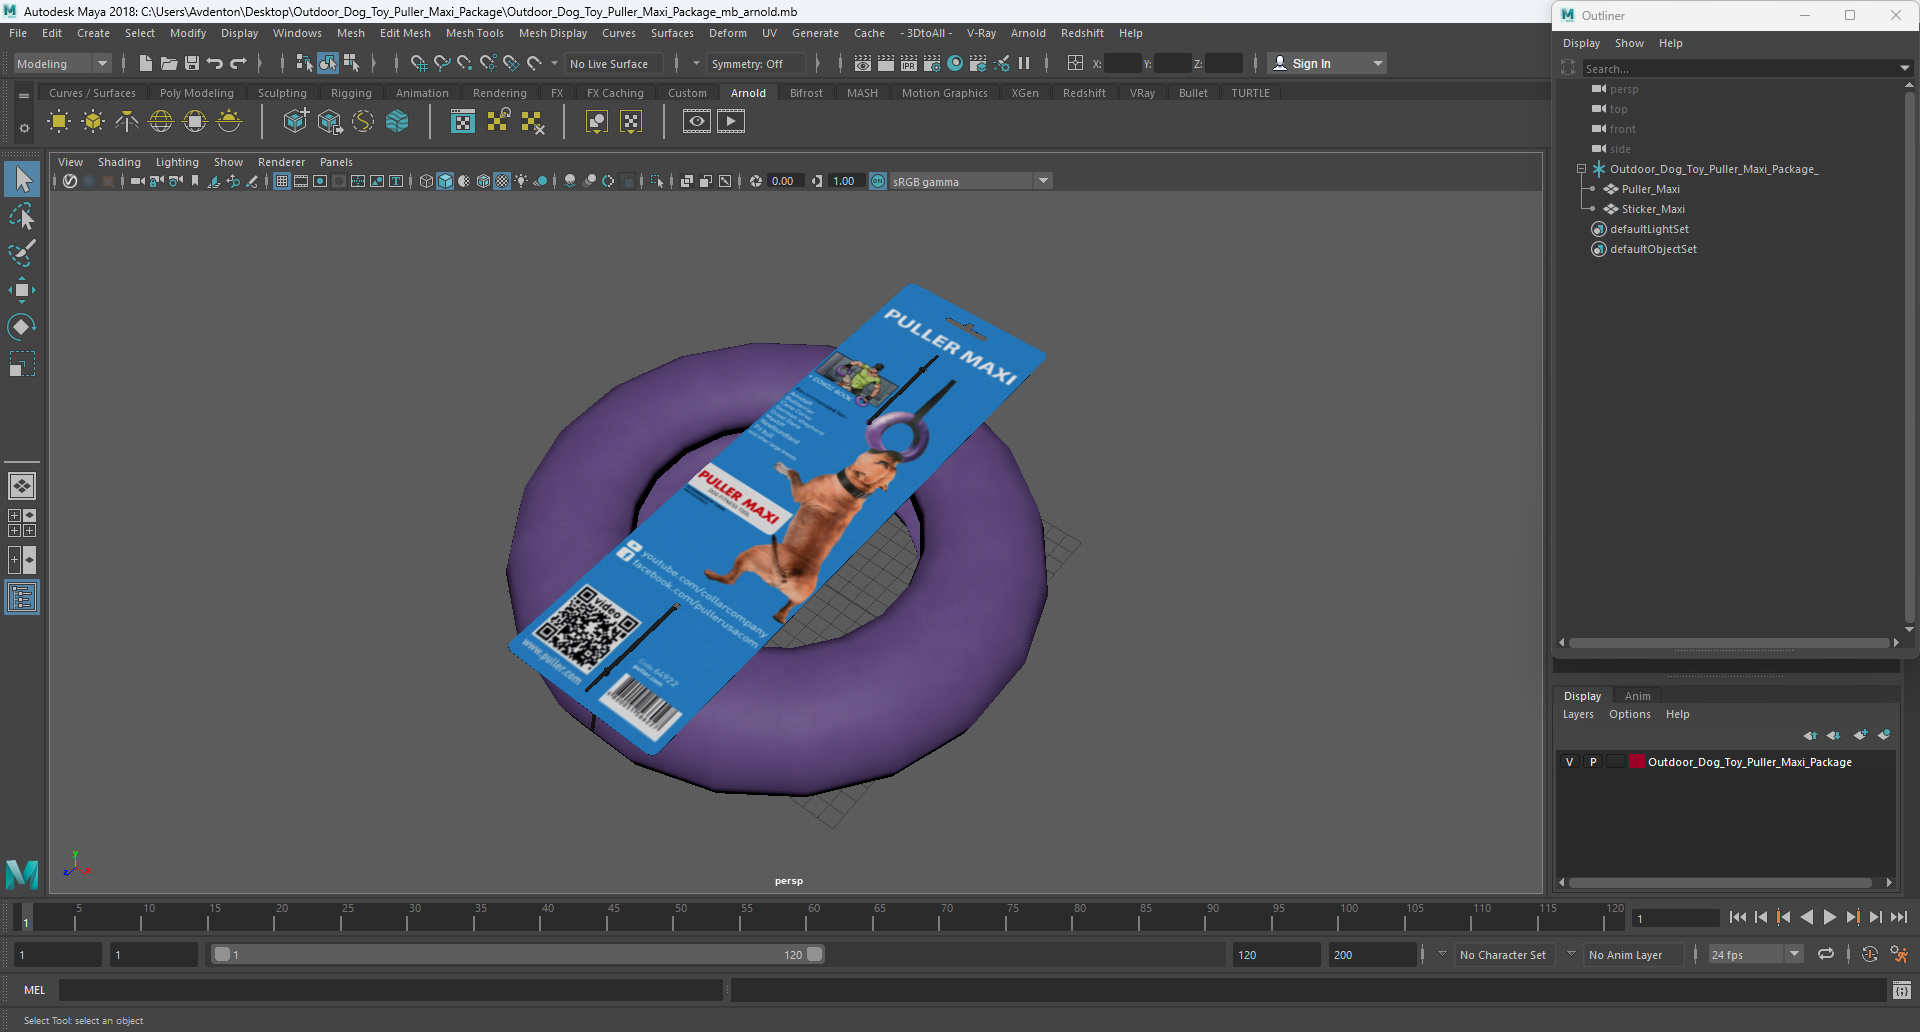The width and height of the screenshot is (1920, 1032).
Task: Open the viewport Shading menu
Action: click(119, 162)
